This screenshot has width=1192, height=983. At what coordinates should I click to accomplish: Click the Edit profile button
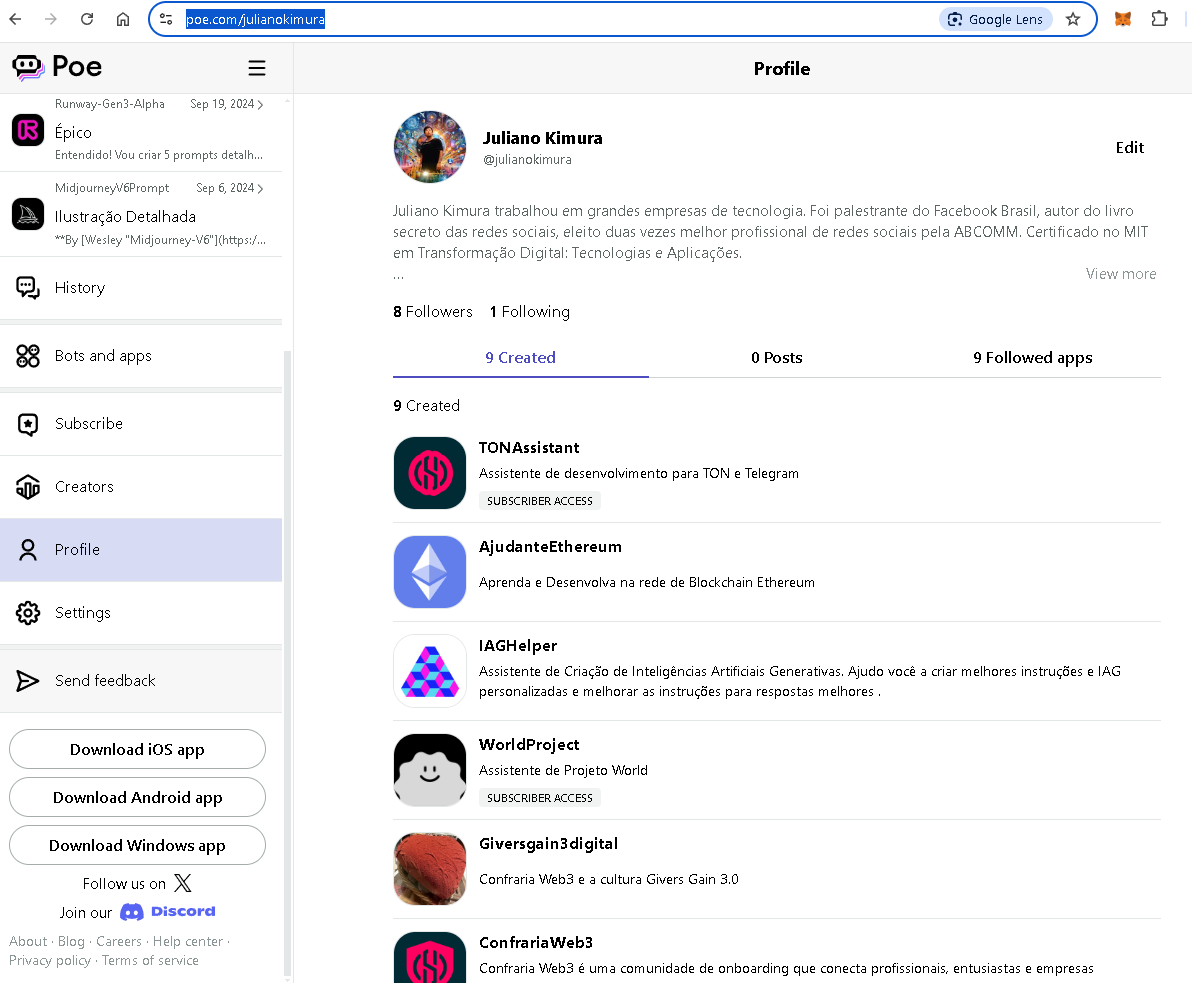point(1129,147)
